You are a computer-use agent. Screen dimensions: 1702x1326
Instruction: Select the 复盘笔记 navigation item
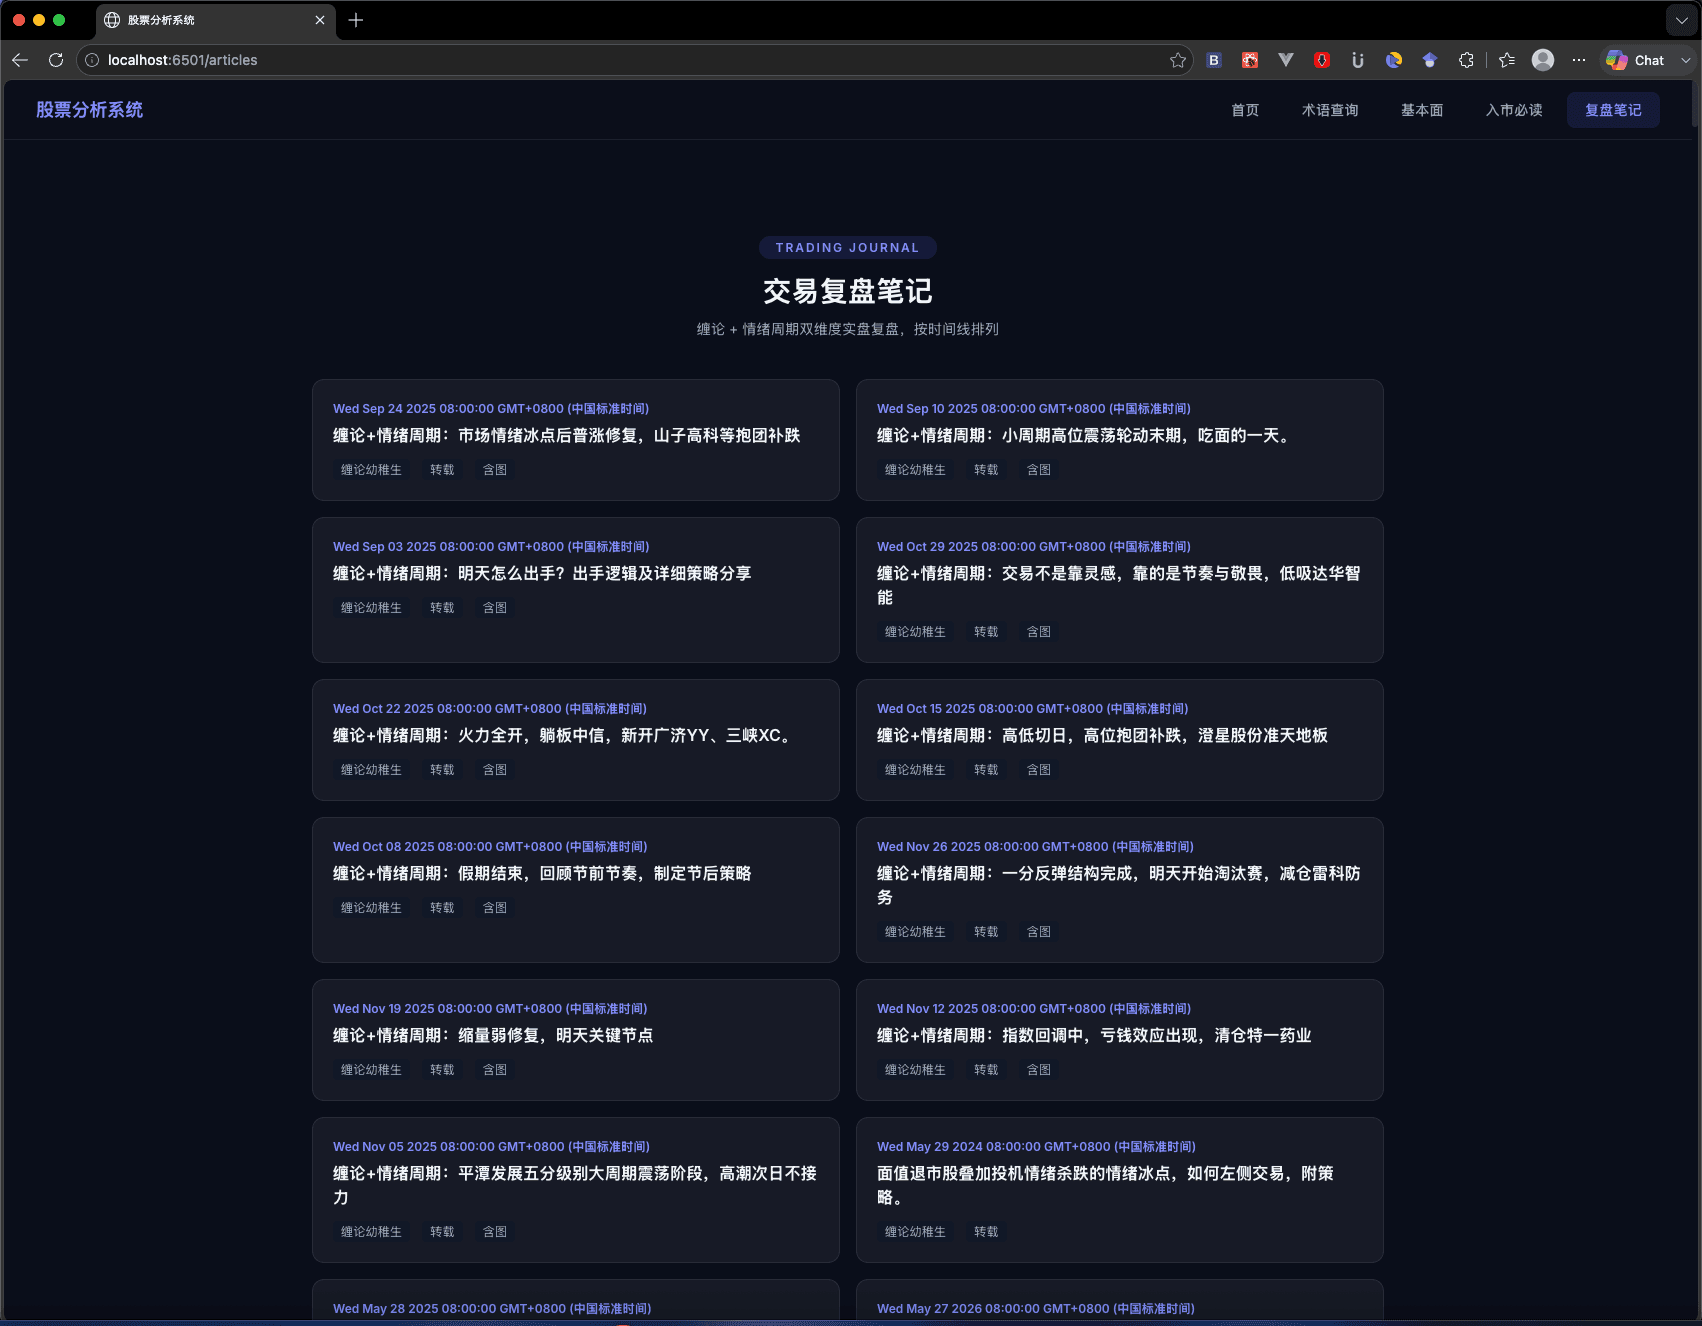point(1613,110)
